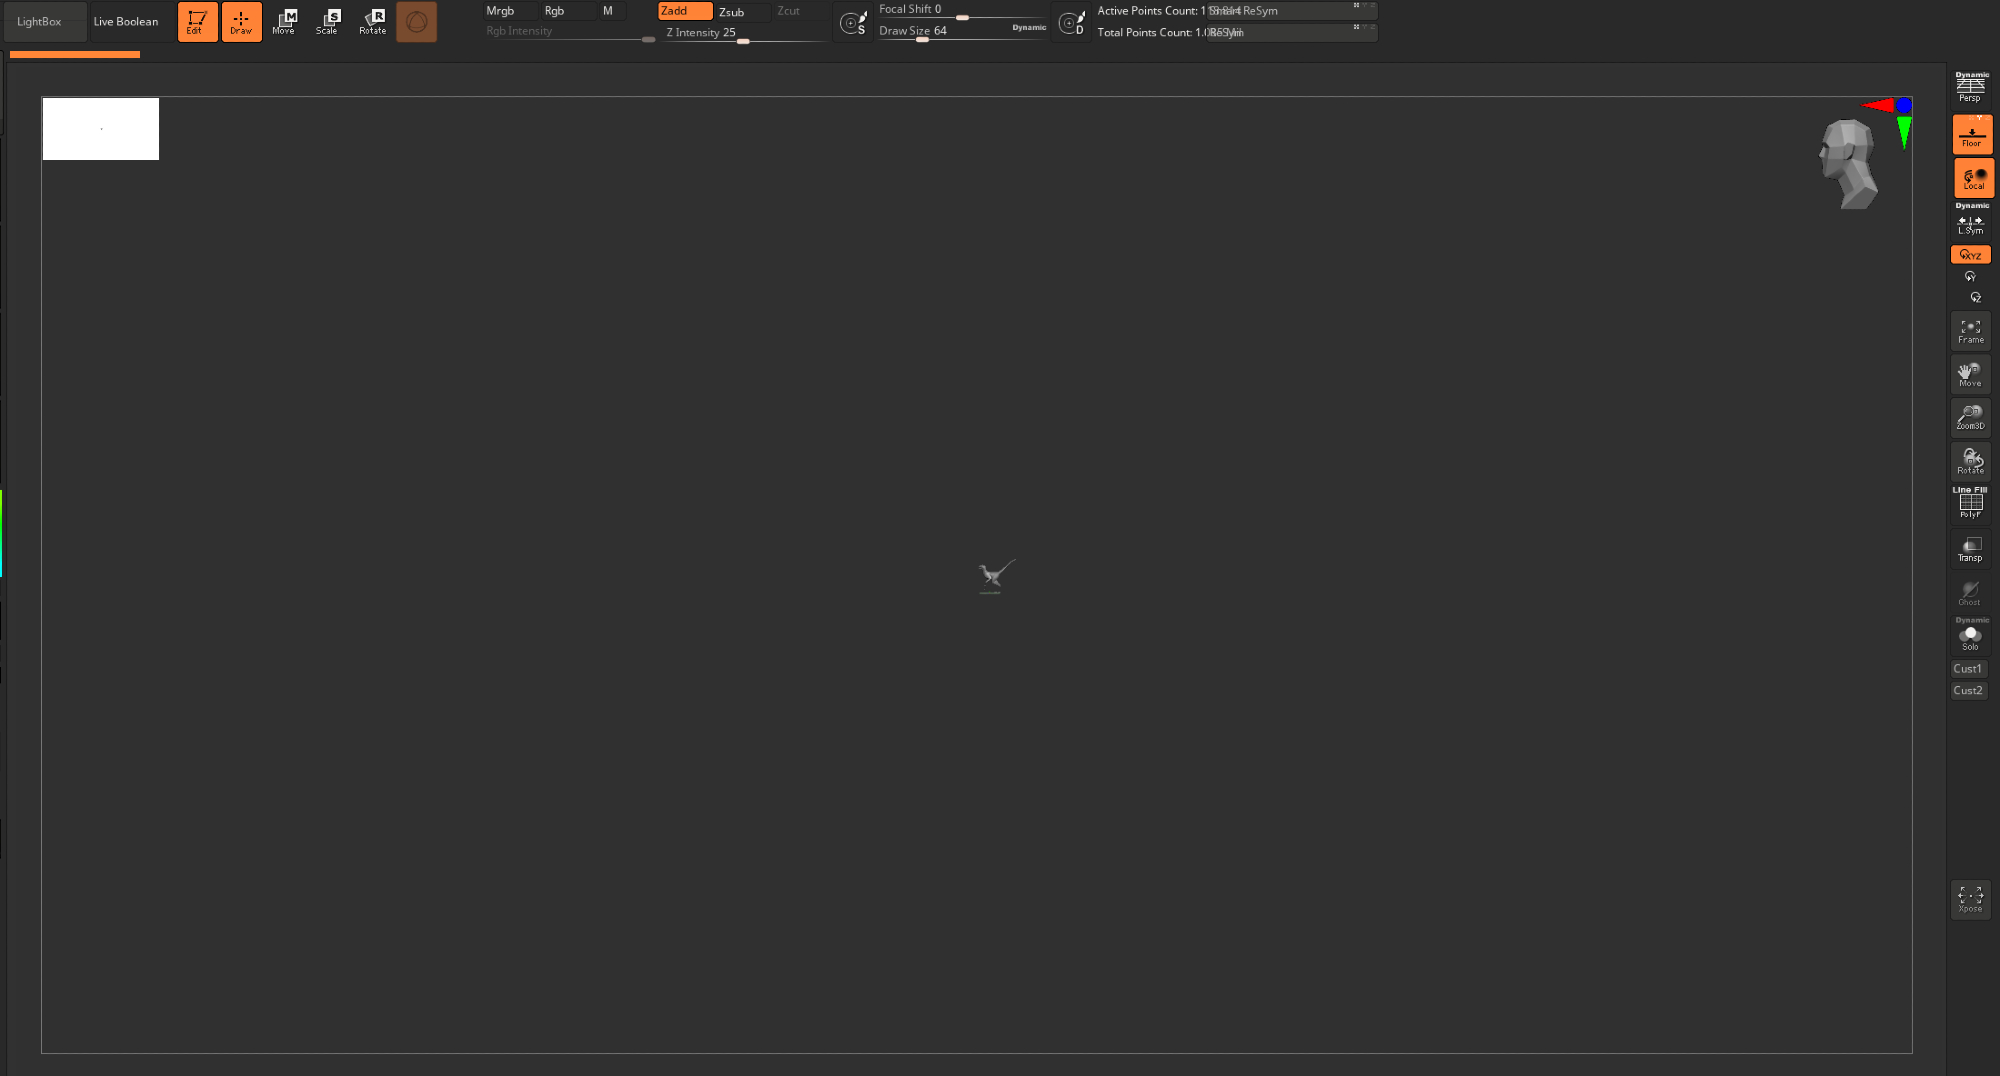2000x1076 pixels.
Task: Toggle Rgb color painting
Action: click(567, 11)
